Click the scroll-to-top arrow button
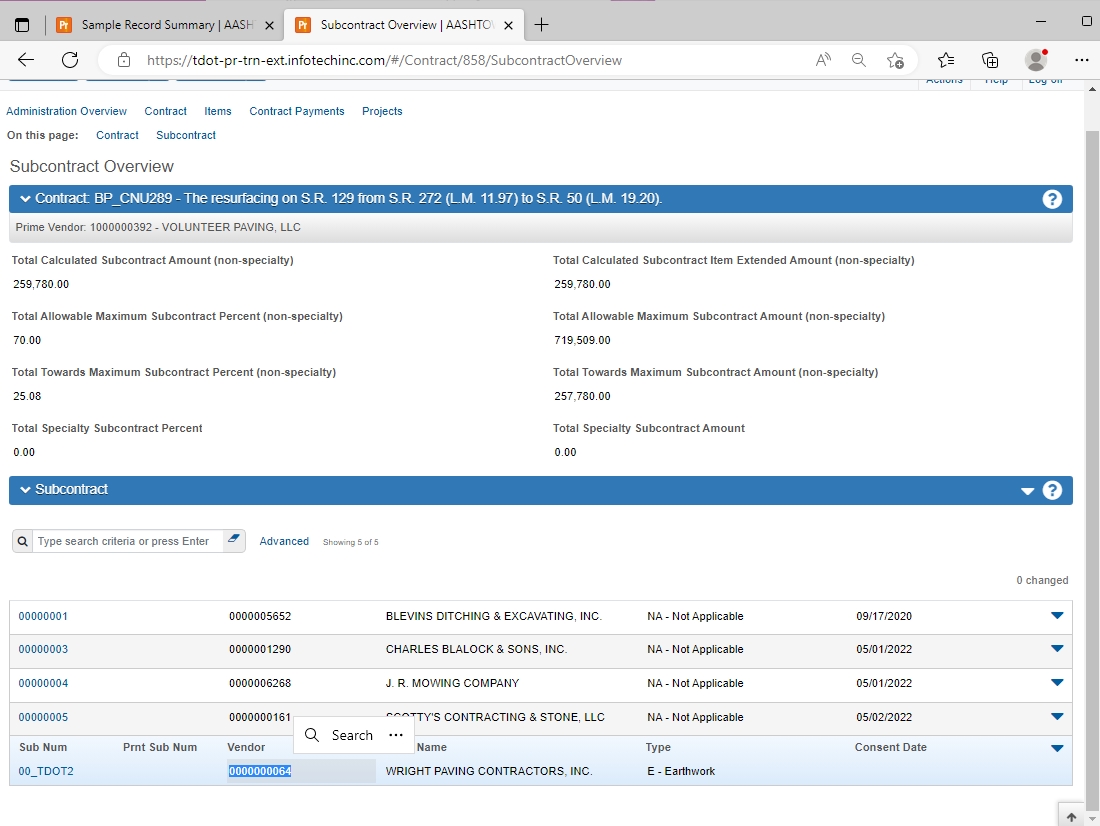The width and height of the screenshot is (1100, 826). [x=1071, y=816]
